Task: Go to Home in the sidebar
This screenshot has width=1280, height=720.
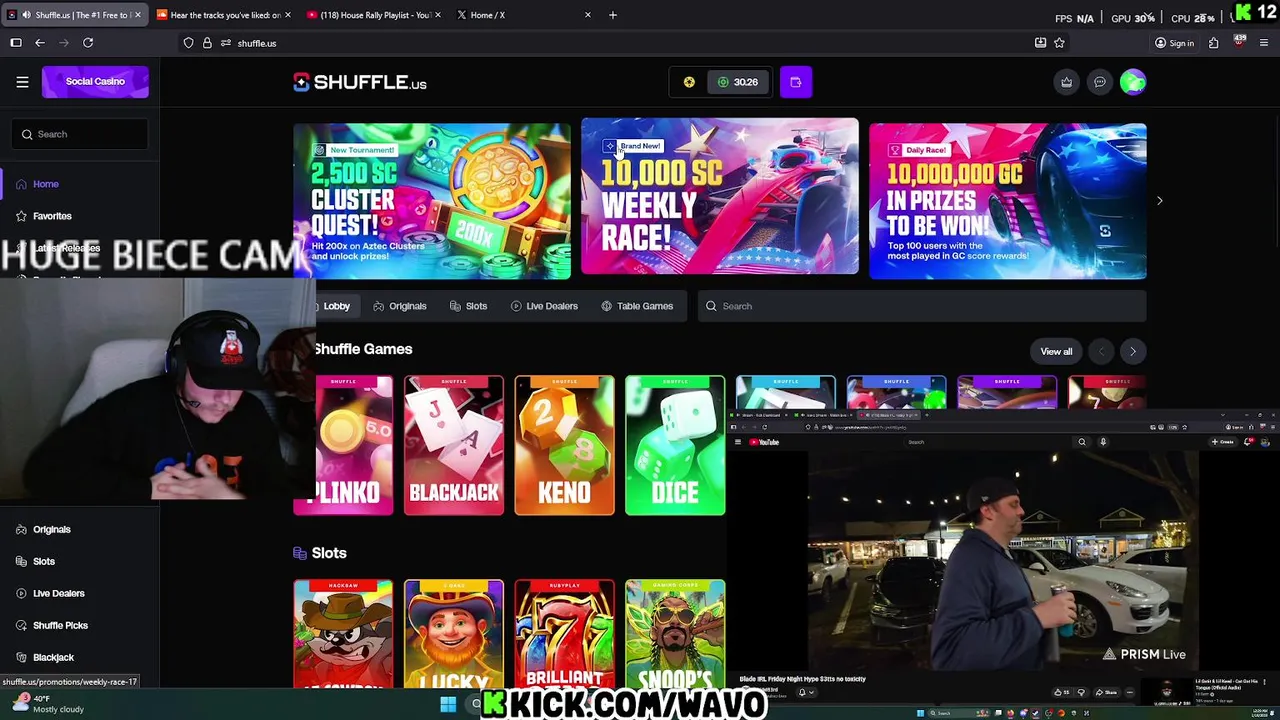Action: click(x=45, y=184)
